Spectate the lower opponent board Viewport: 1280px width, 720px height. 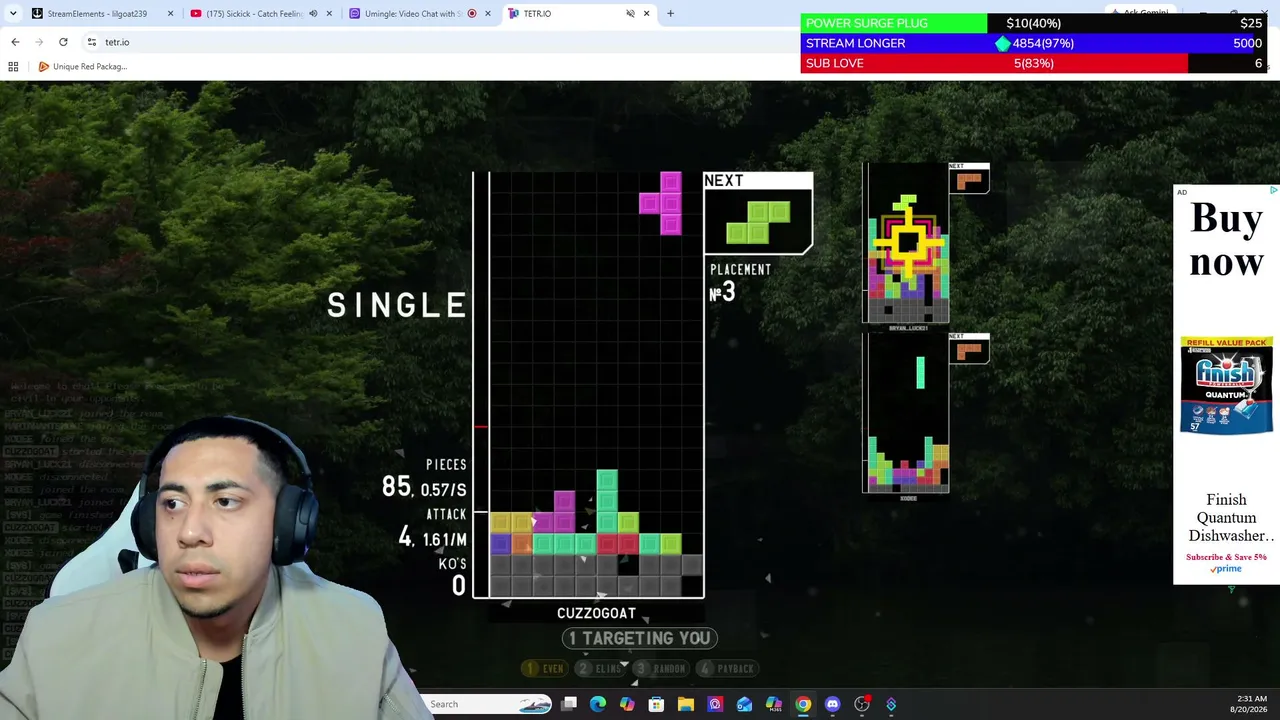[x=906, y=412]
